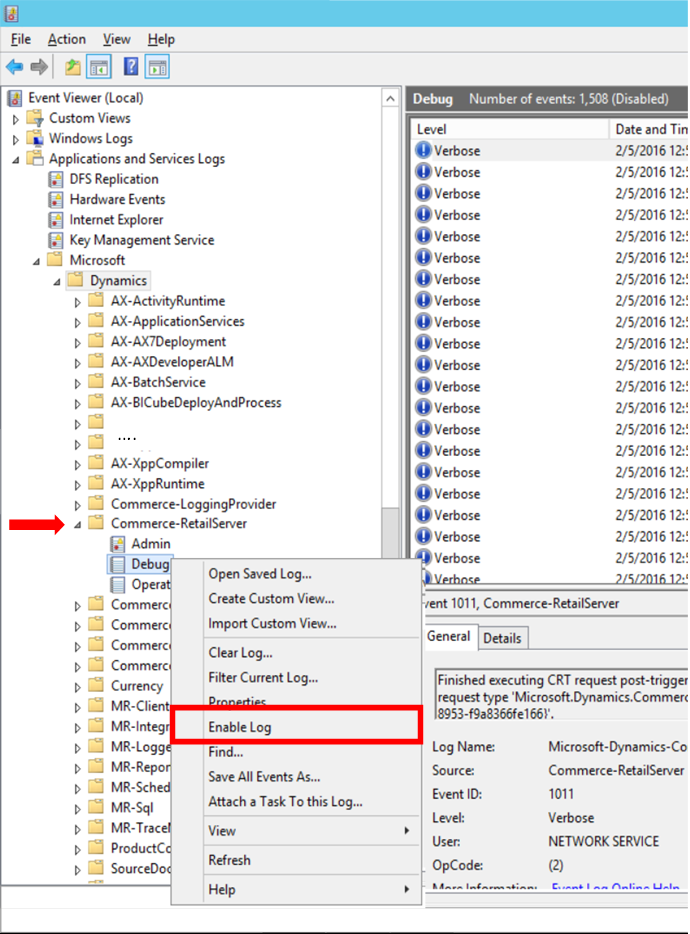Click the Applications and Services Logs folder icon

[x=36, y=158]
